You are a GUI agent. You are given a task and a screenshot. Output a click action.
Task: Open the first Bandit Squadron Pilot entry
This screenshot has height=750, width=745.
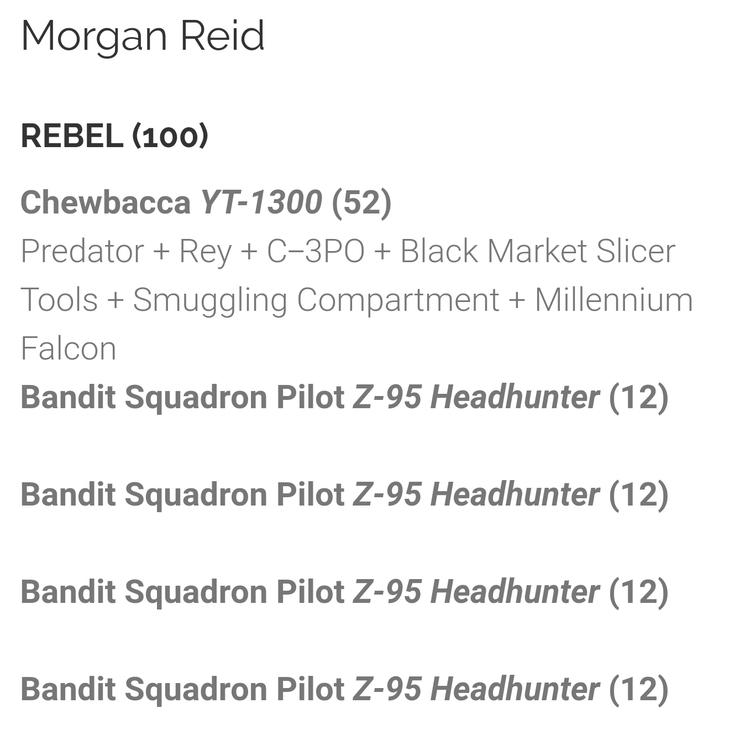coord(182,397)
